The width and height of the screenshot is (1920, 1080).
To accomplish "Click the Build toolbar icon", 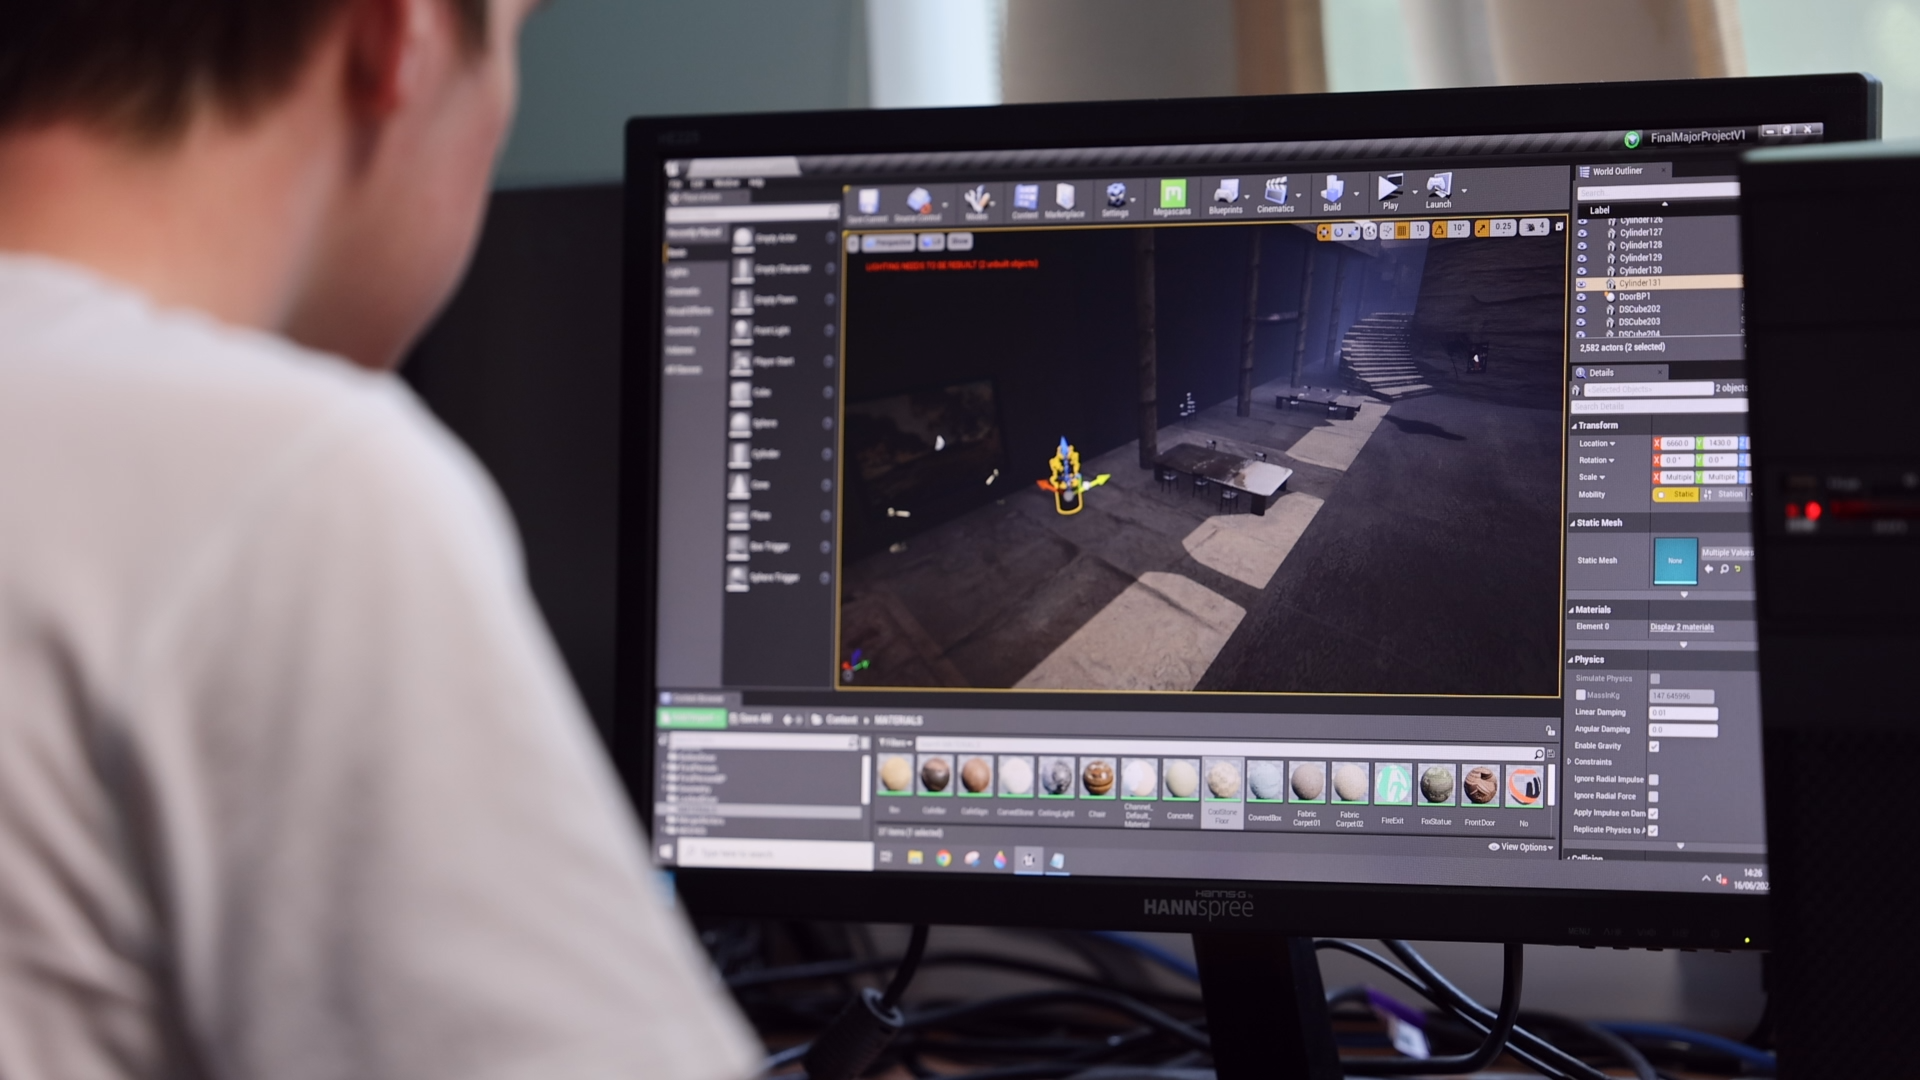I will [1331, 191].
